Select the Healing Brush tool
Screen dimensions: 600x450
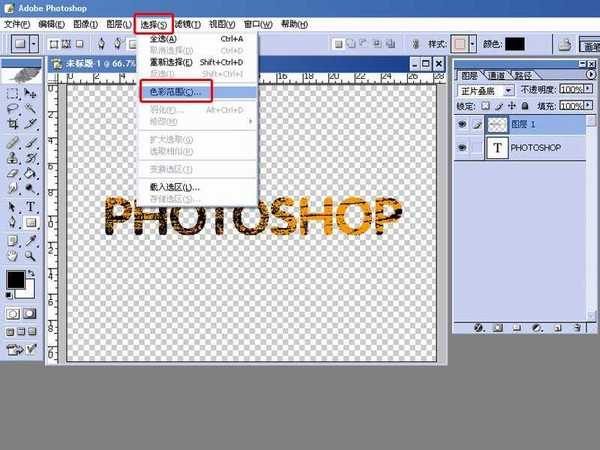pos(13,142)
